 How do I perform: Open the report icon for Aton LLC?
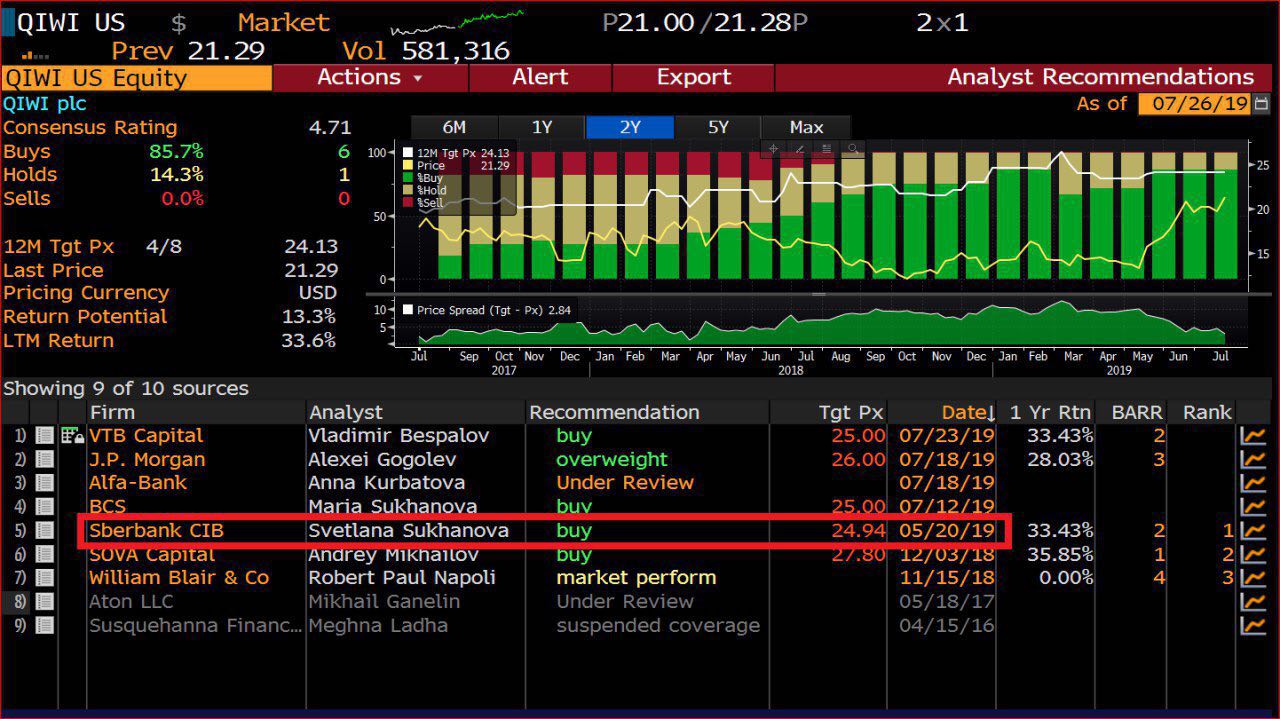coord(44,602)
